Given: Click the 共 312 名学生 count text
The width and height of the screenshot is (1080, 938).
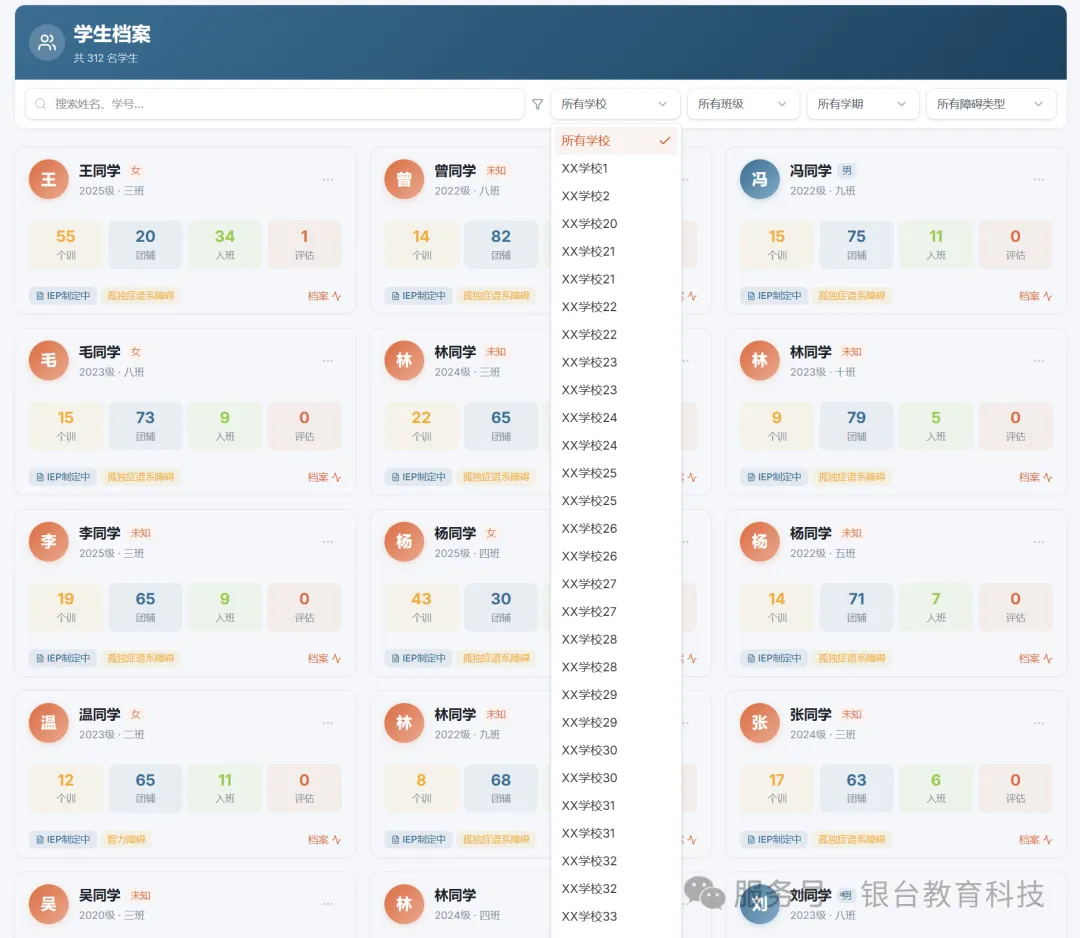Looking at the screenshot, I should [x=105, y=59].
